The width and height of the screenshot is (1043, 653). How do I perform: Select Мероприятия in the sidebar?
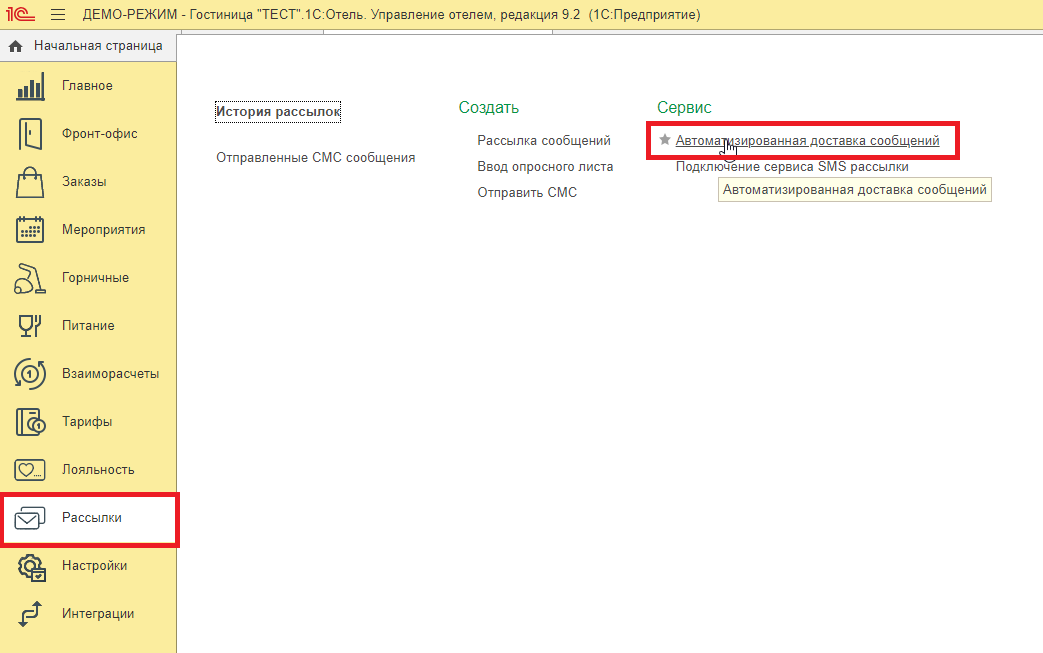103,229
